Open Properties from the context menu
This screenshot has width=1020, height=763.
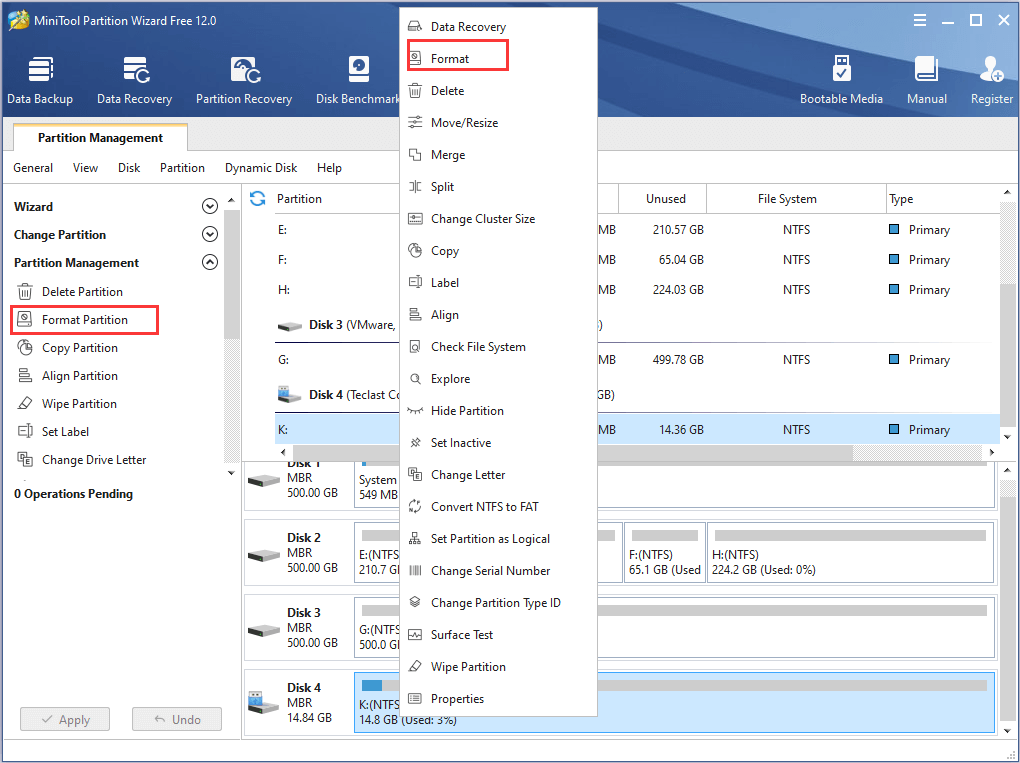click(x=498, y=699)
